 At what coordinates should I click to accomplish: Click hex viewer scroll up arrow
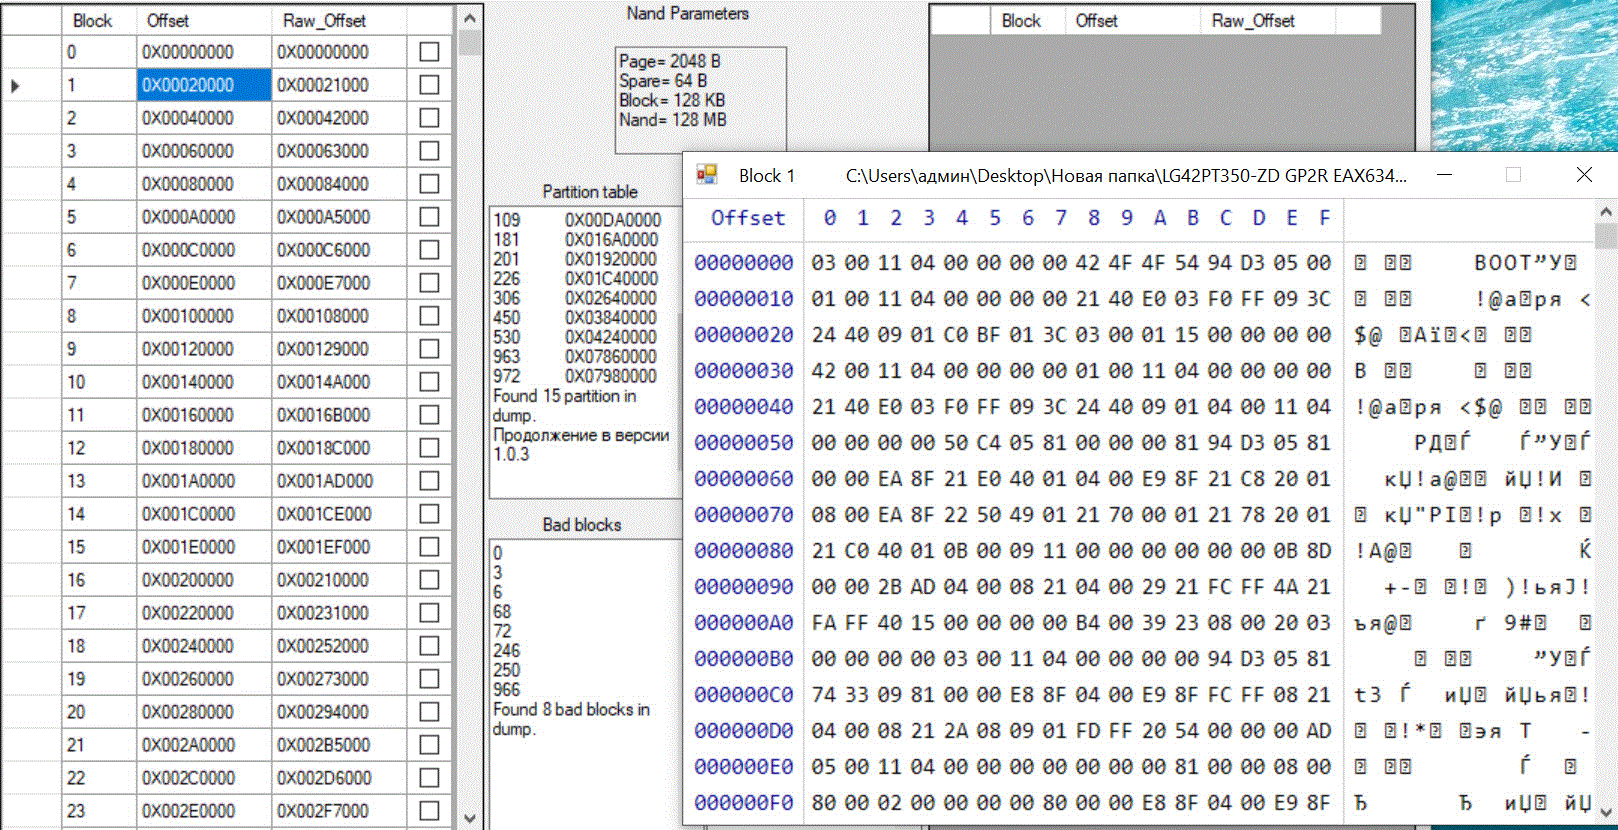tap(1606, 212)
